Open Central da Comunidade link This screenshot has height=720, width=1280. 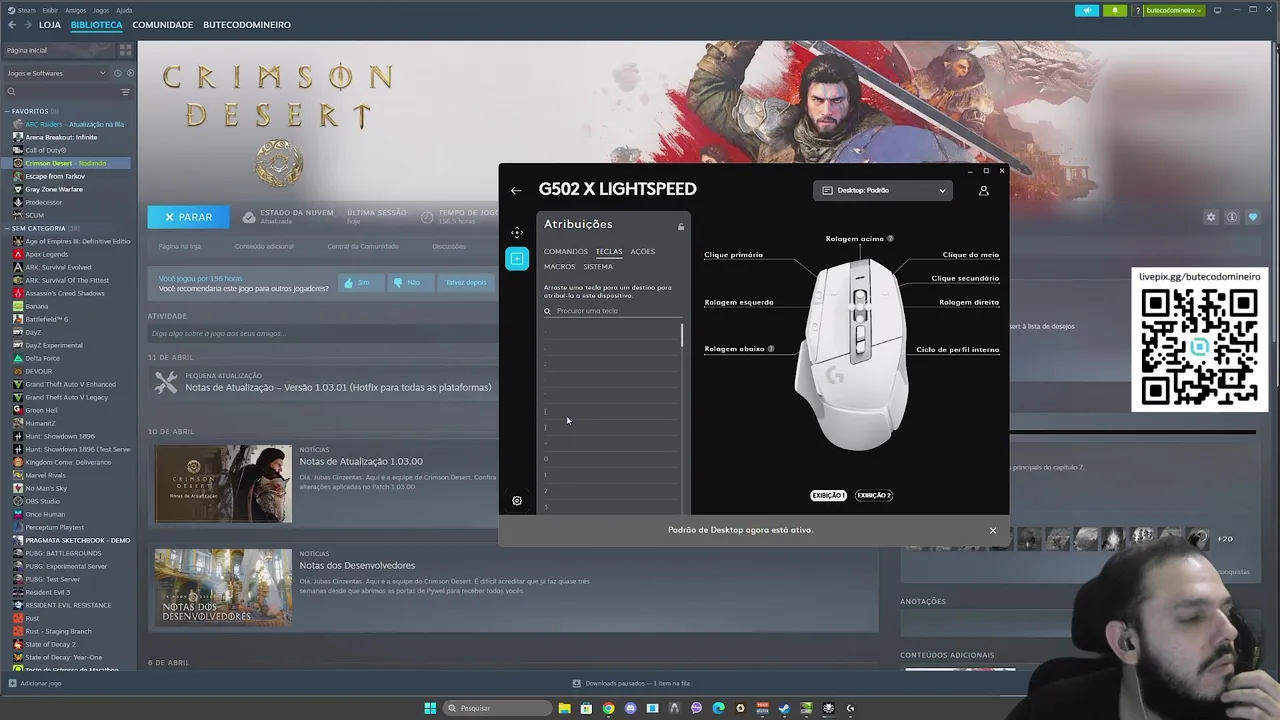pos(363,246)
